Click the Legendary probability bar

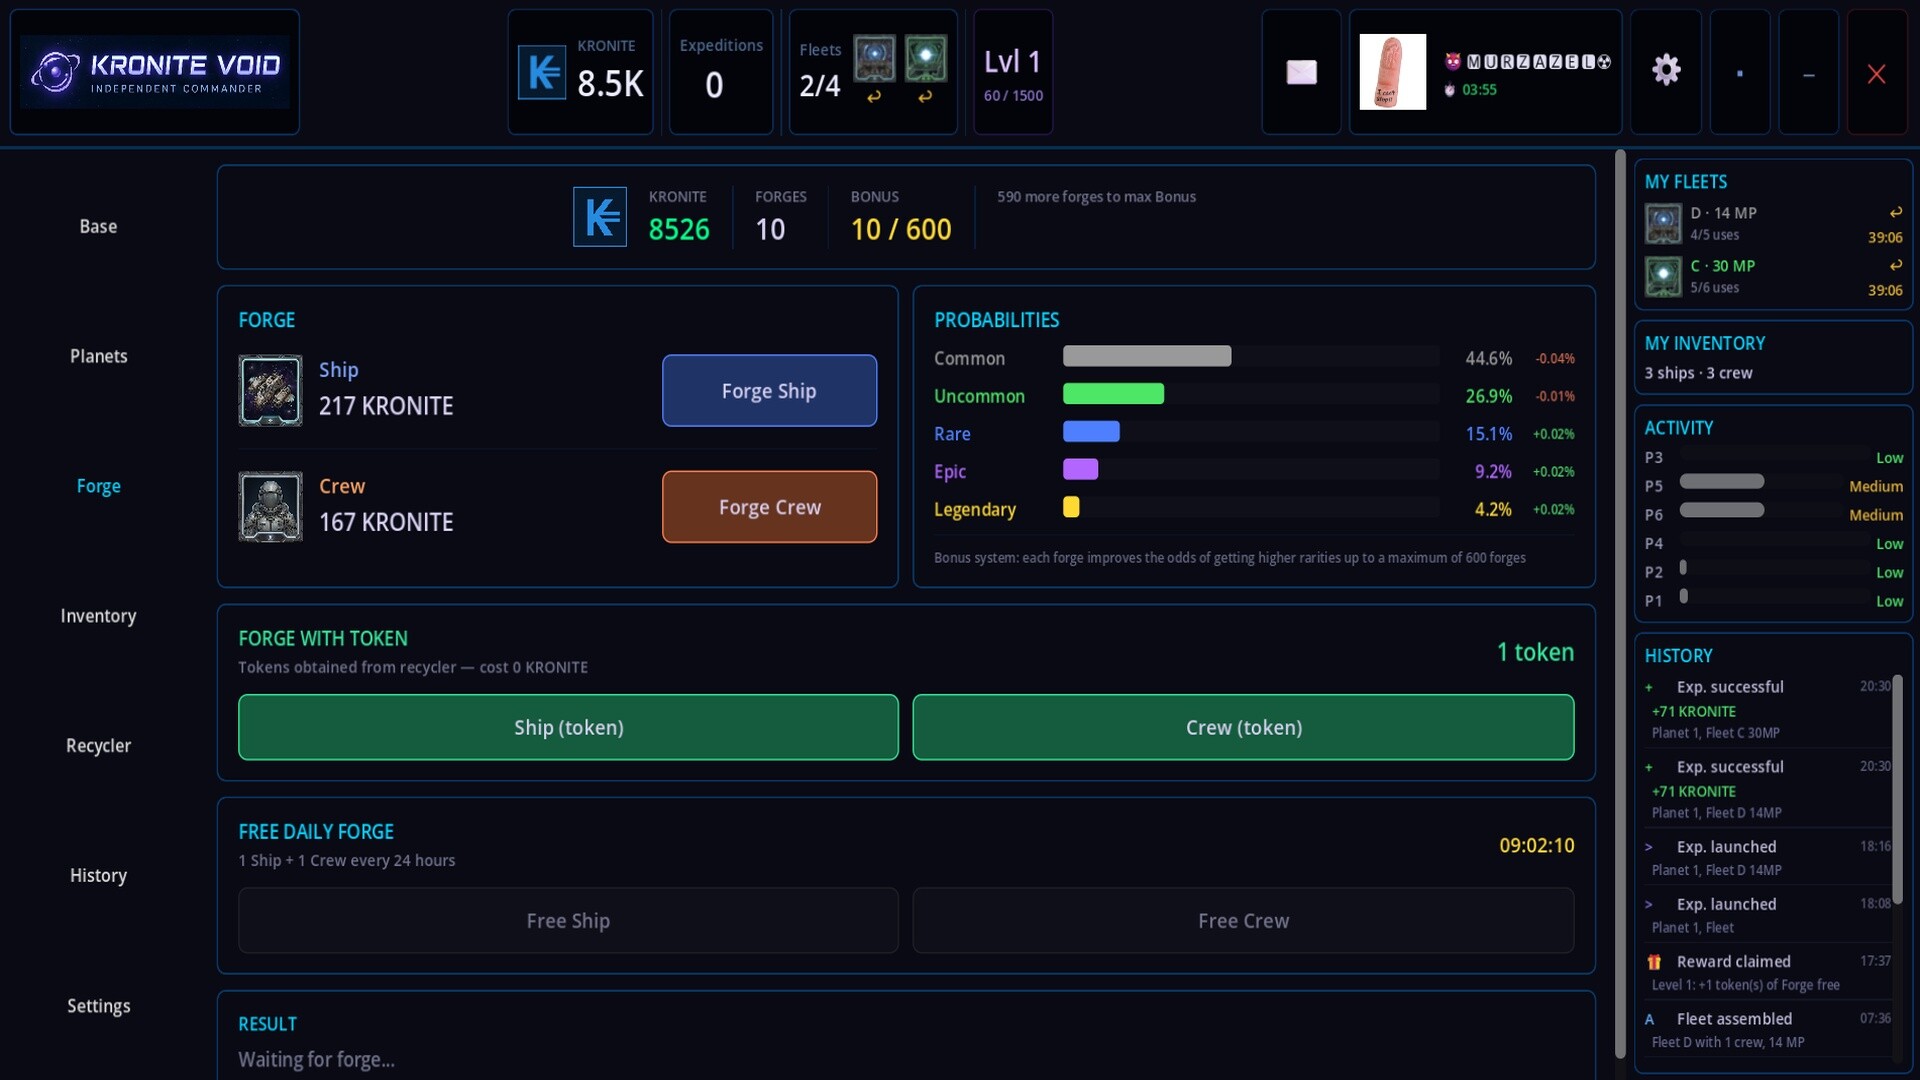[1250, 507]
